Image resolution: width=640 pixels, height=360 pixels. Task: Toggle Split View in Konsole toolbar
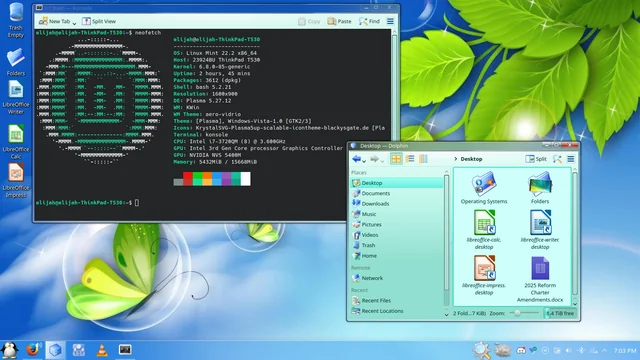click(99, 21)
